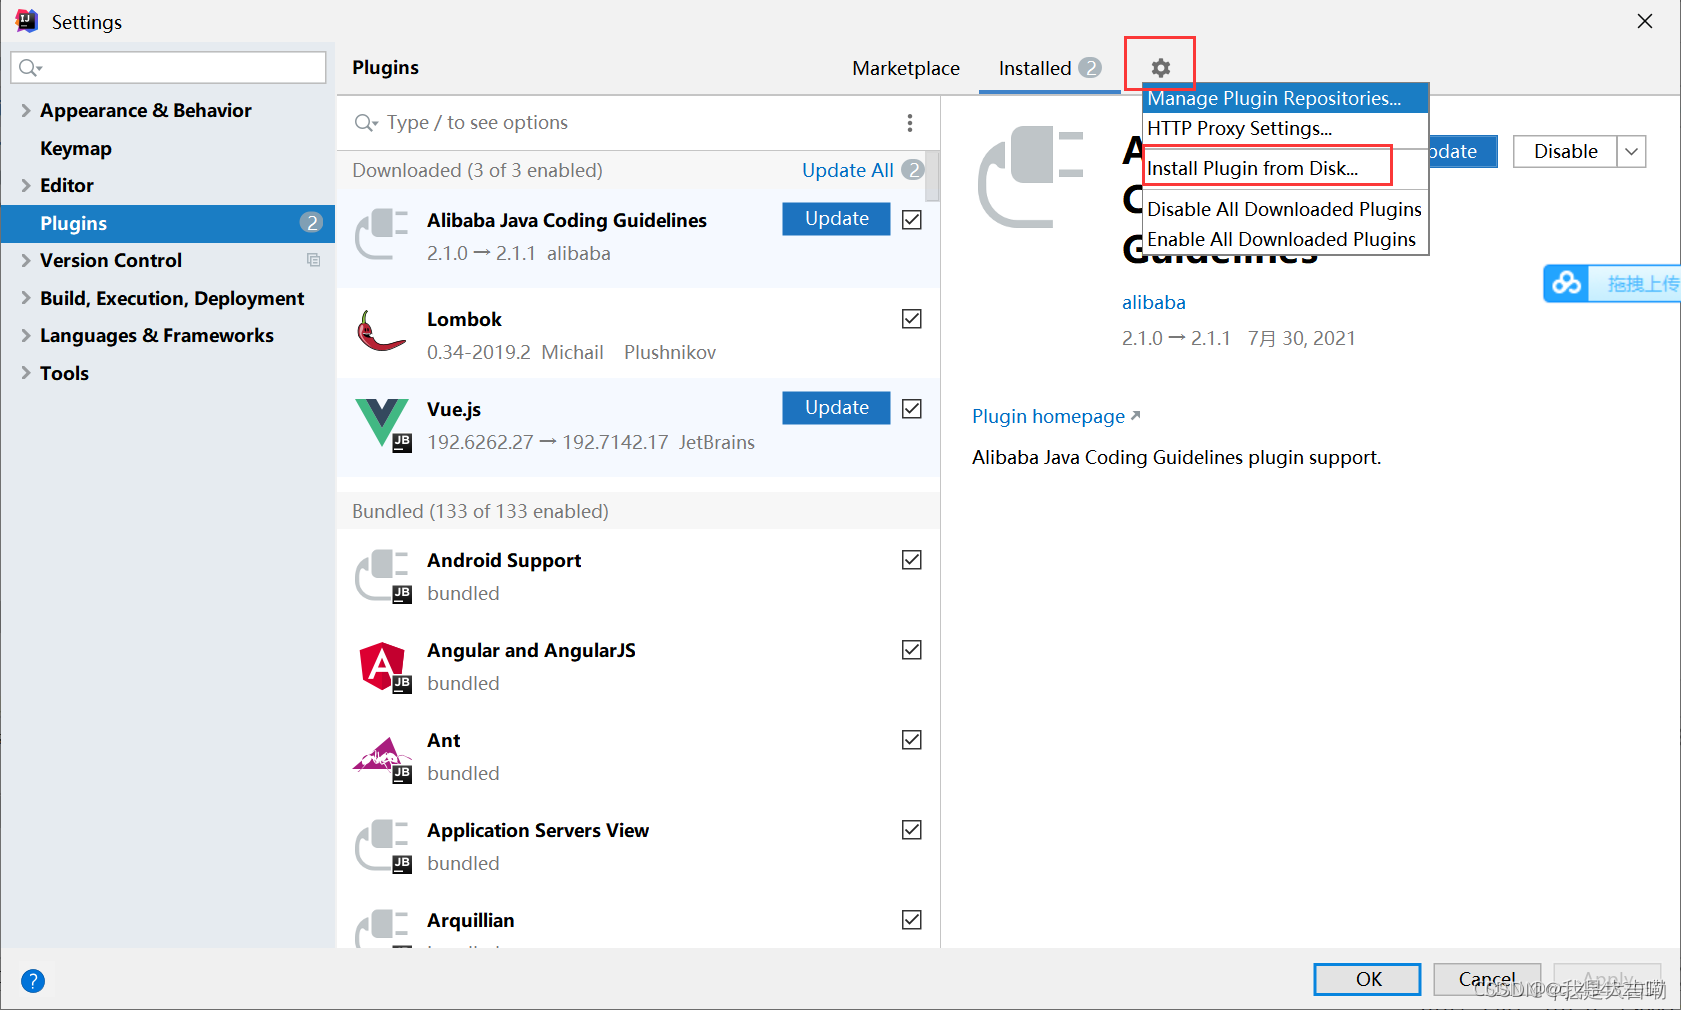Click the Arquillian plugin icon
This screenshot has height=1010, width=1681.
[383, 927]
